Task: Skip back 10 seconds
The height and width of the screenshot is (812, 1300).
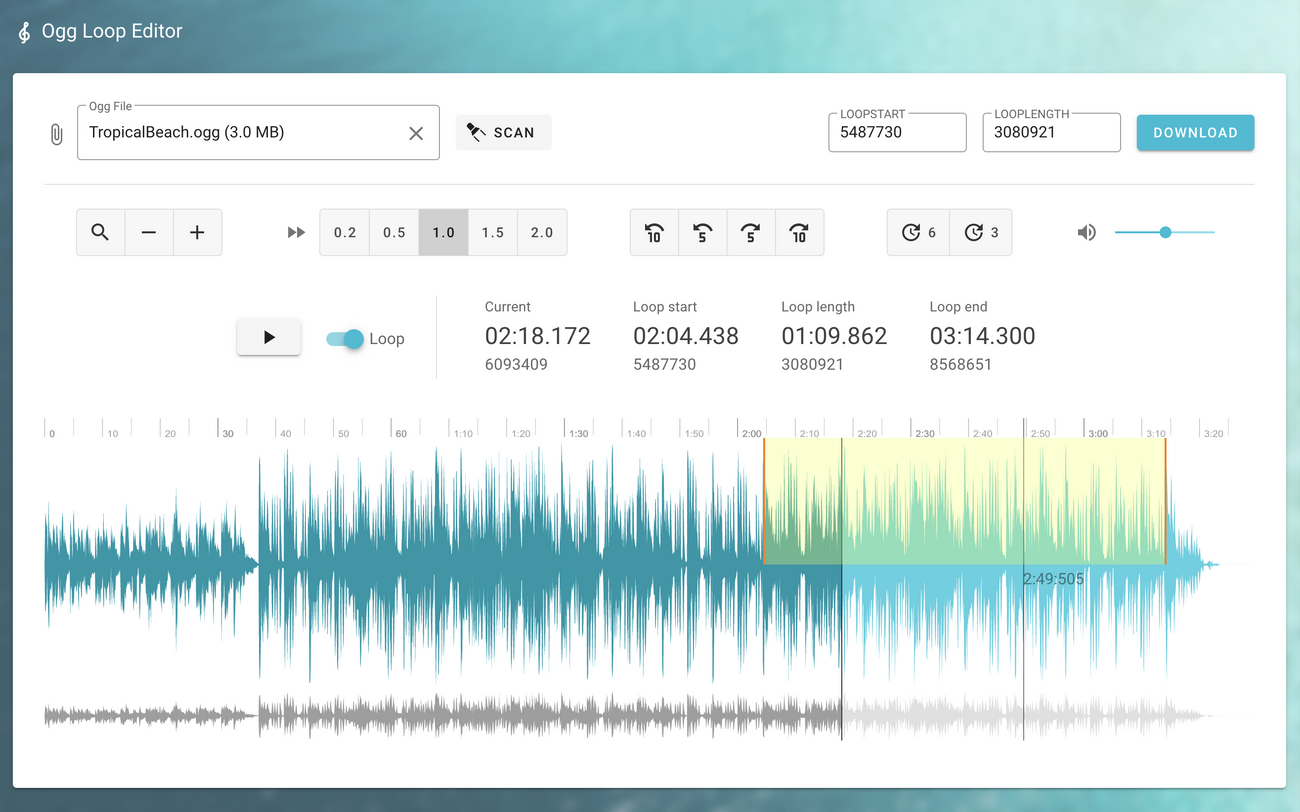Action: [x=653, y=232]
